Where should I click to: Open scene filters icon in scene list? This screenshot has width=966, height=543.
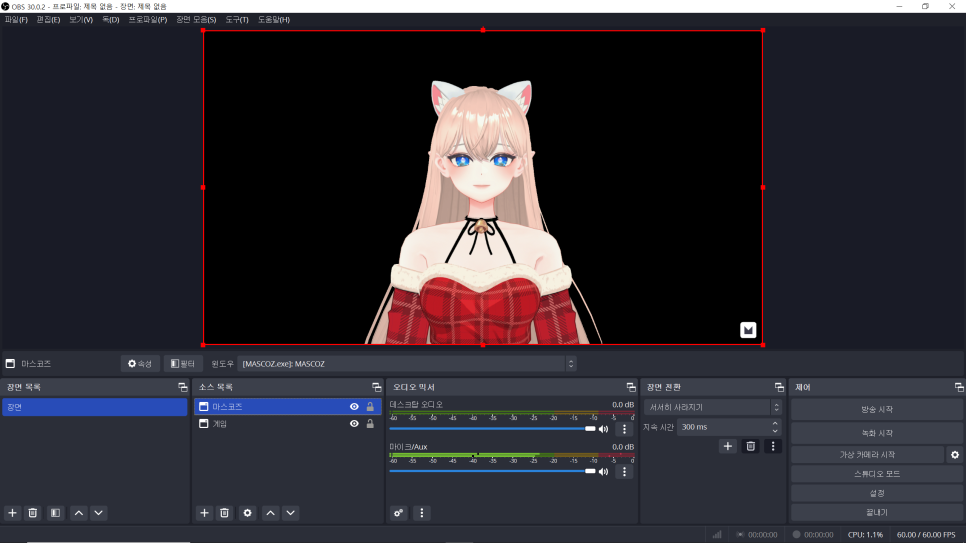(55, 513)
